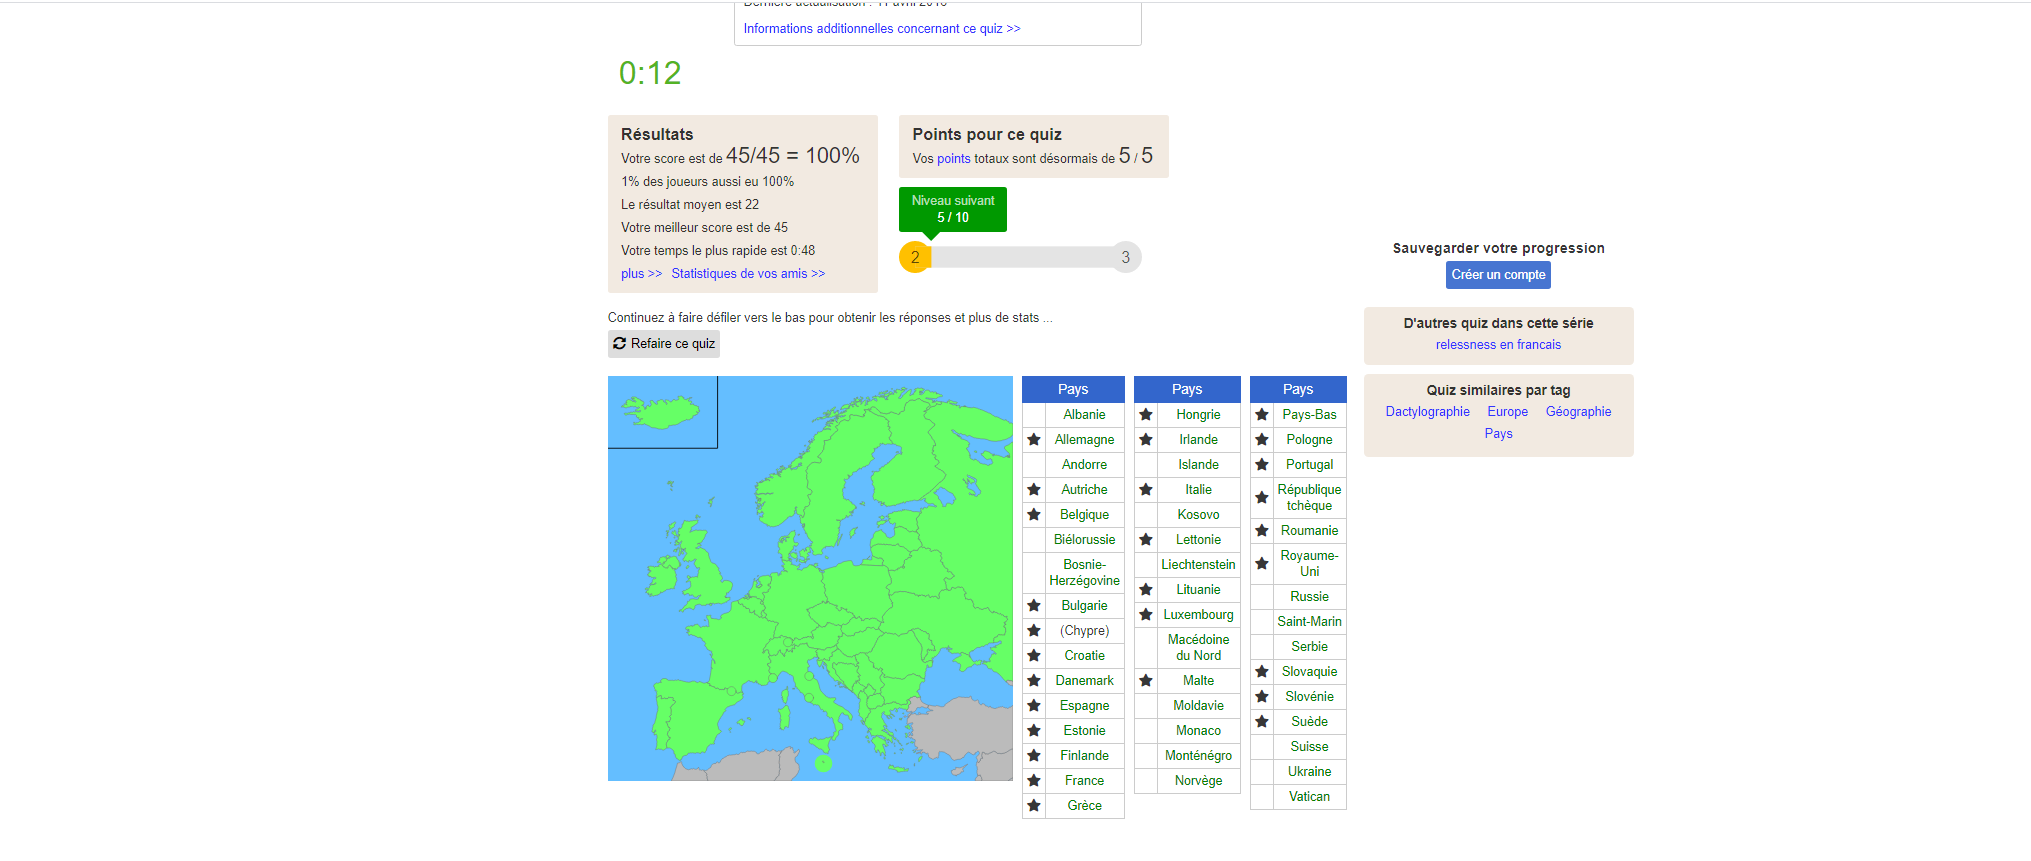The height and width of the screenshot is (861, 2031).
Task: Click the star icon beside Pays-Bas
Action: (x=1262, y=414)
